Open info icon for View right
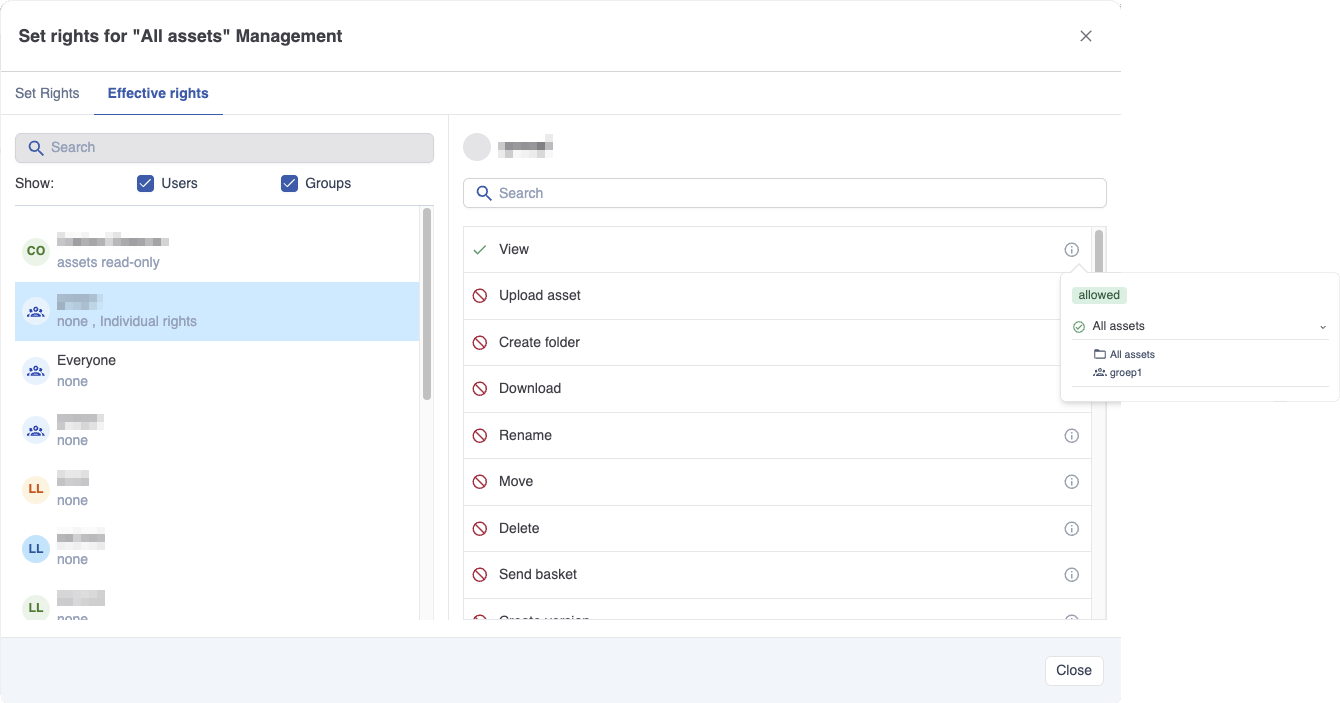The height and width of the screenshot is (703, 1340). click(1071, 250)
